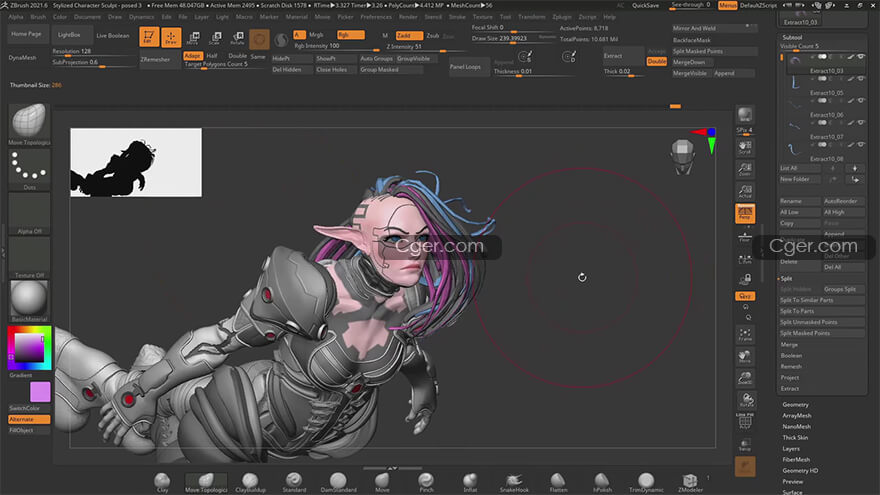Adjust the Draw Size slider

tap(514, 39)
